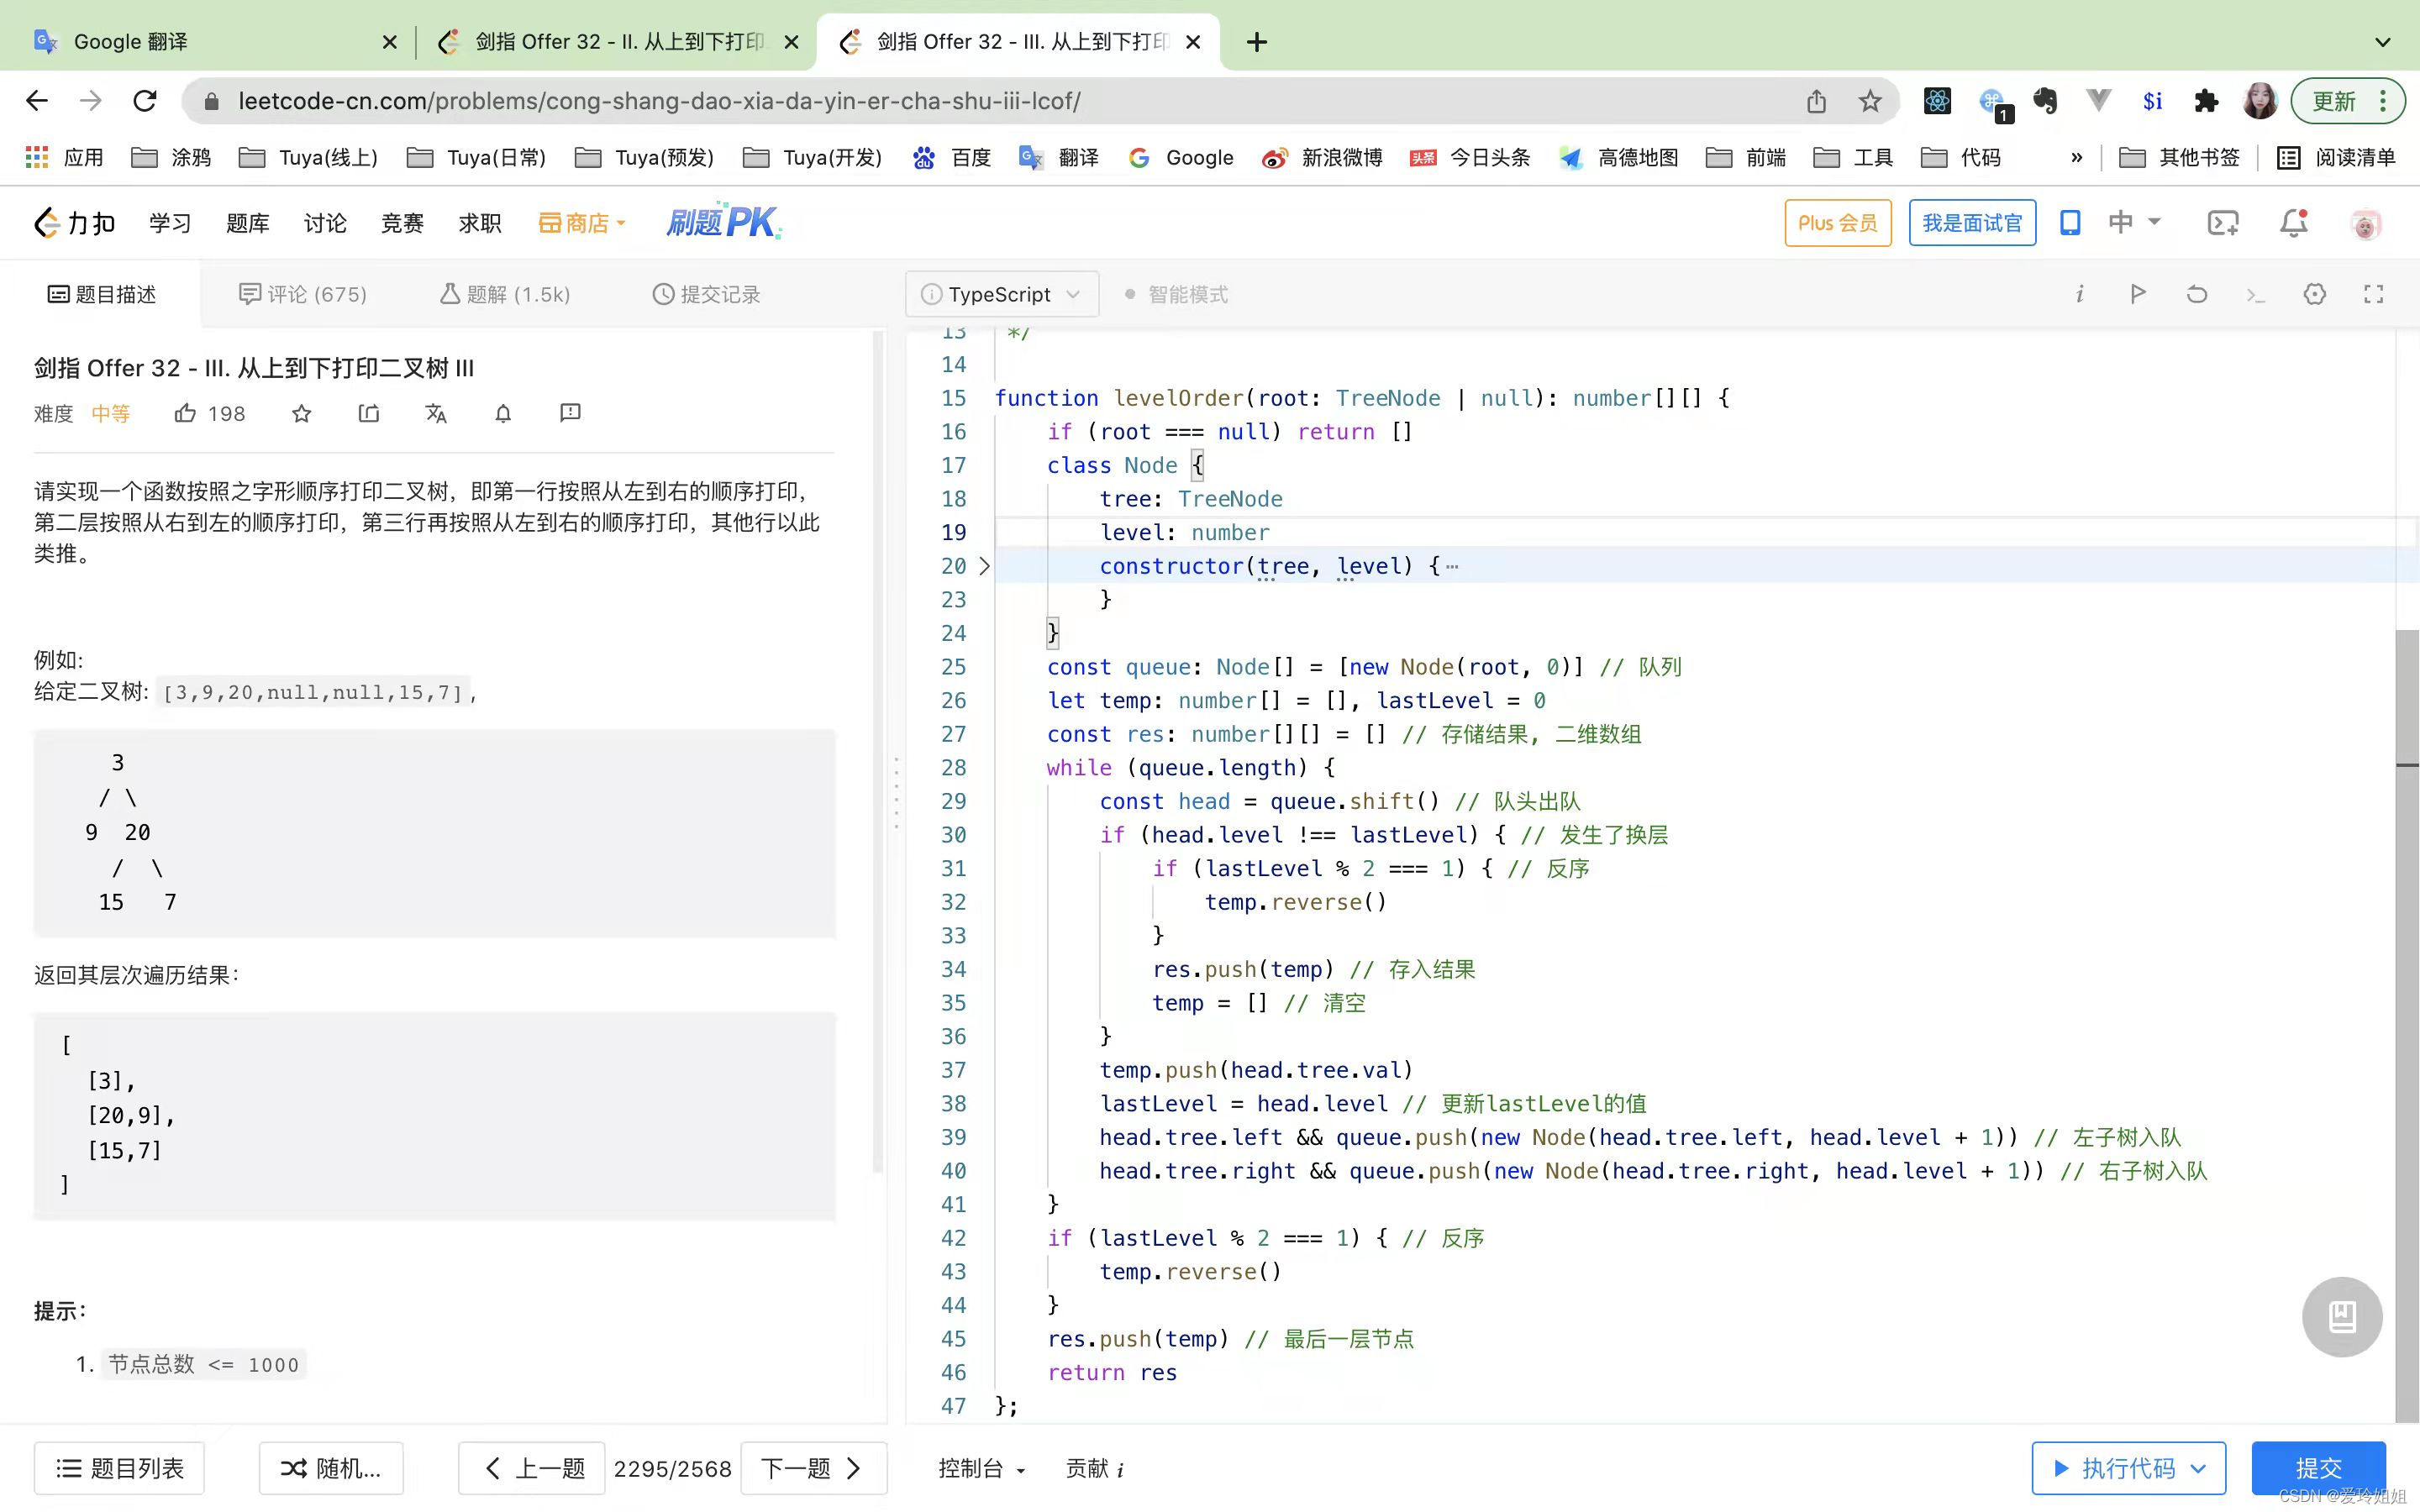The width and height of the screenshot is (2420, 1512).
Task: Reset code with the restore icon
Action: point(2196,294)
